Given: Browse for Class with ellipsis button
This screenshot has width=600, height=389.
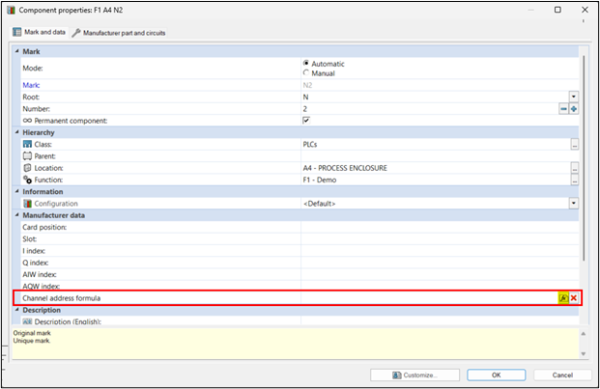Looking at the screenshot, I should (x=574, y=144).
